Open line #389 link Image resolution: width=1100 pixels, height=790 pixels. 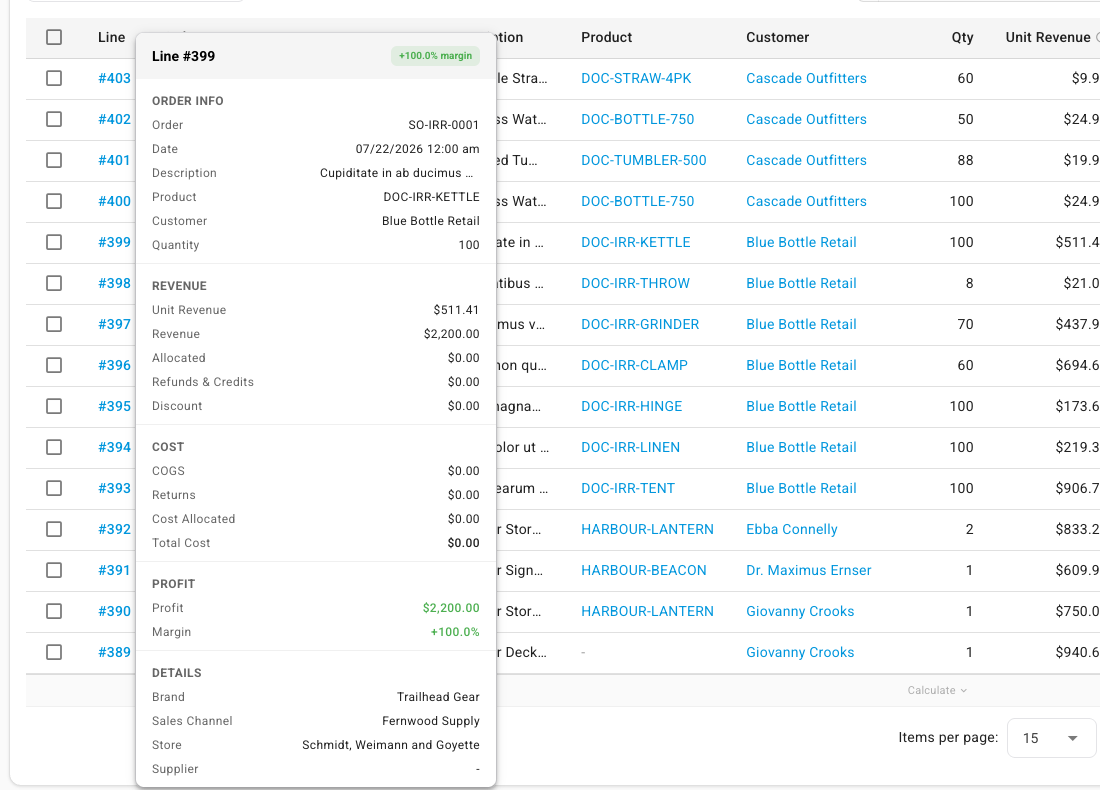[x=114, y=652]
